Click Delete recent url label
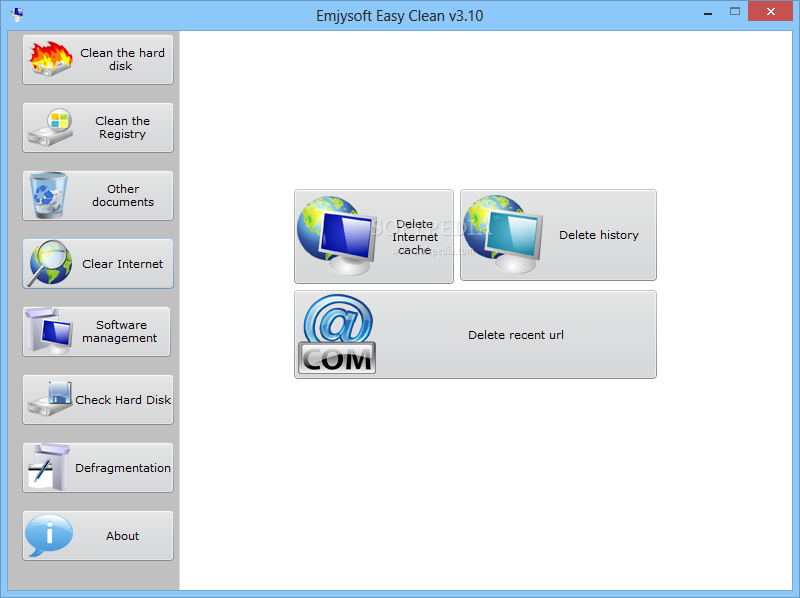Viewport: 800px width, 598px height. (516, 335)
